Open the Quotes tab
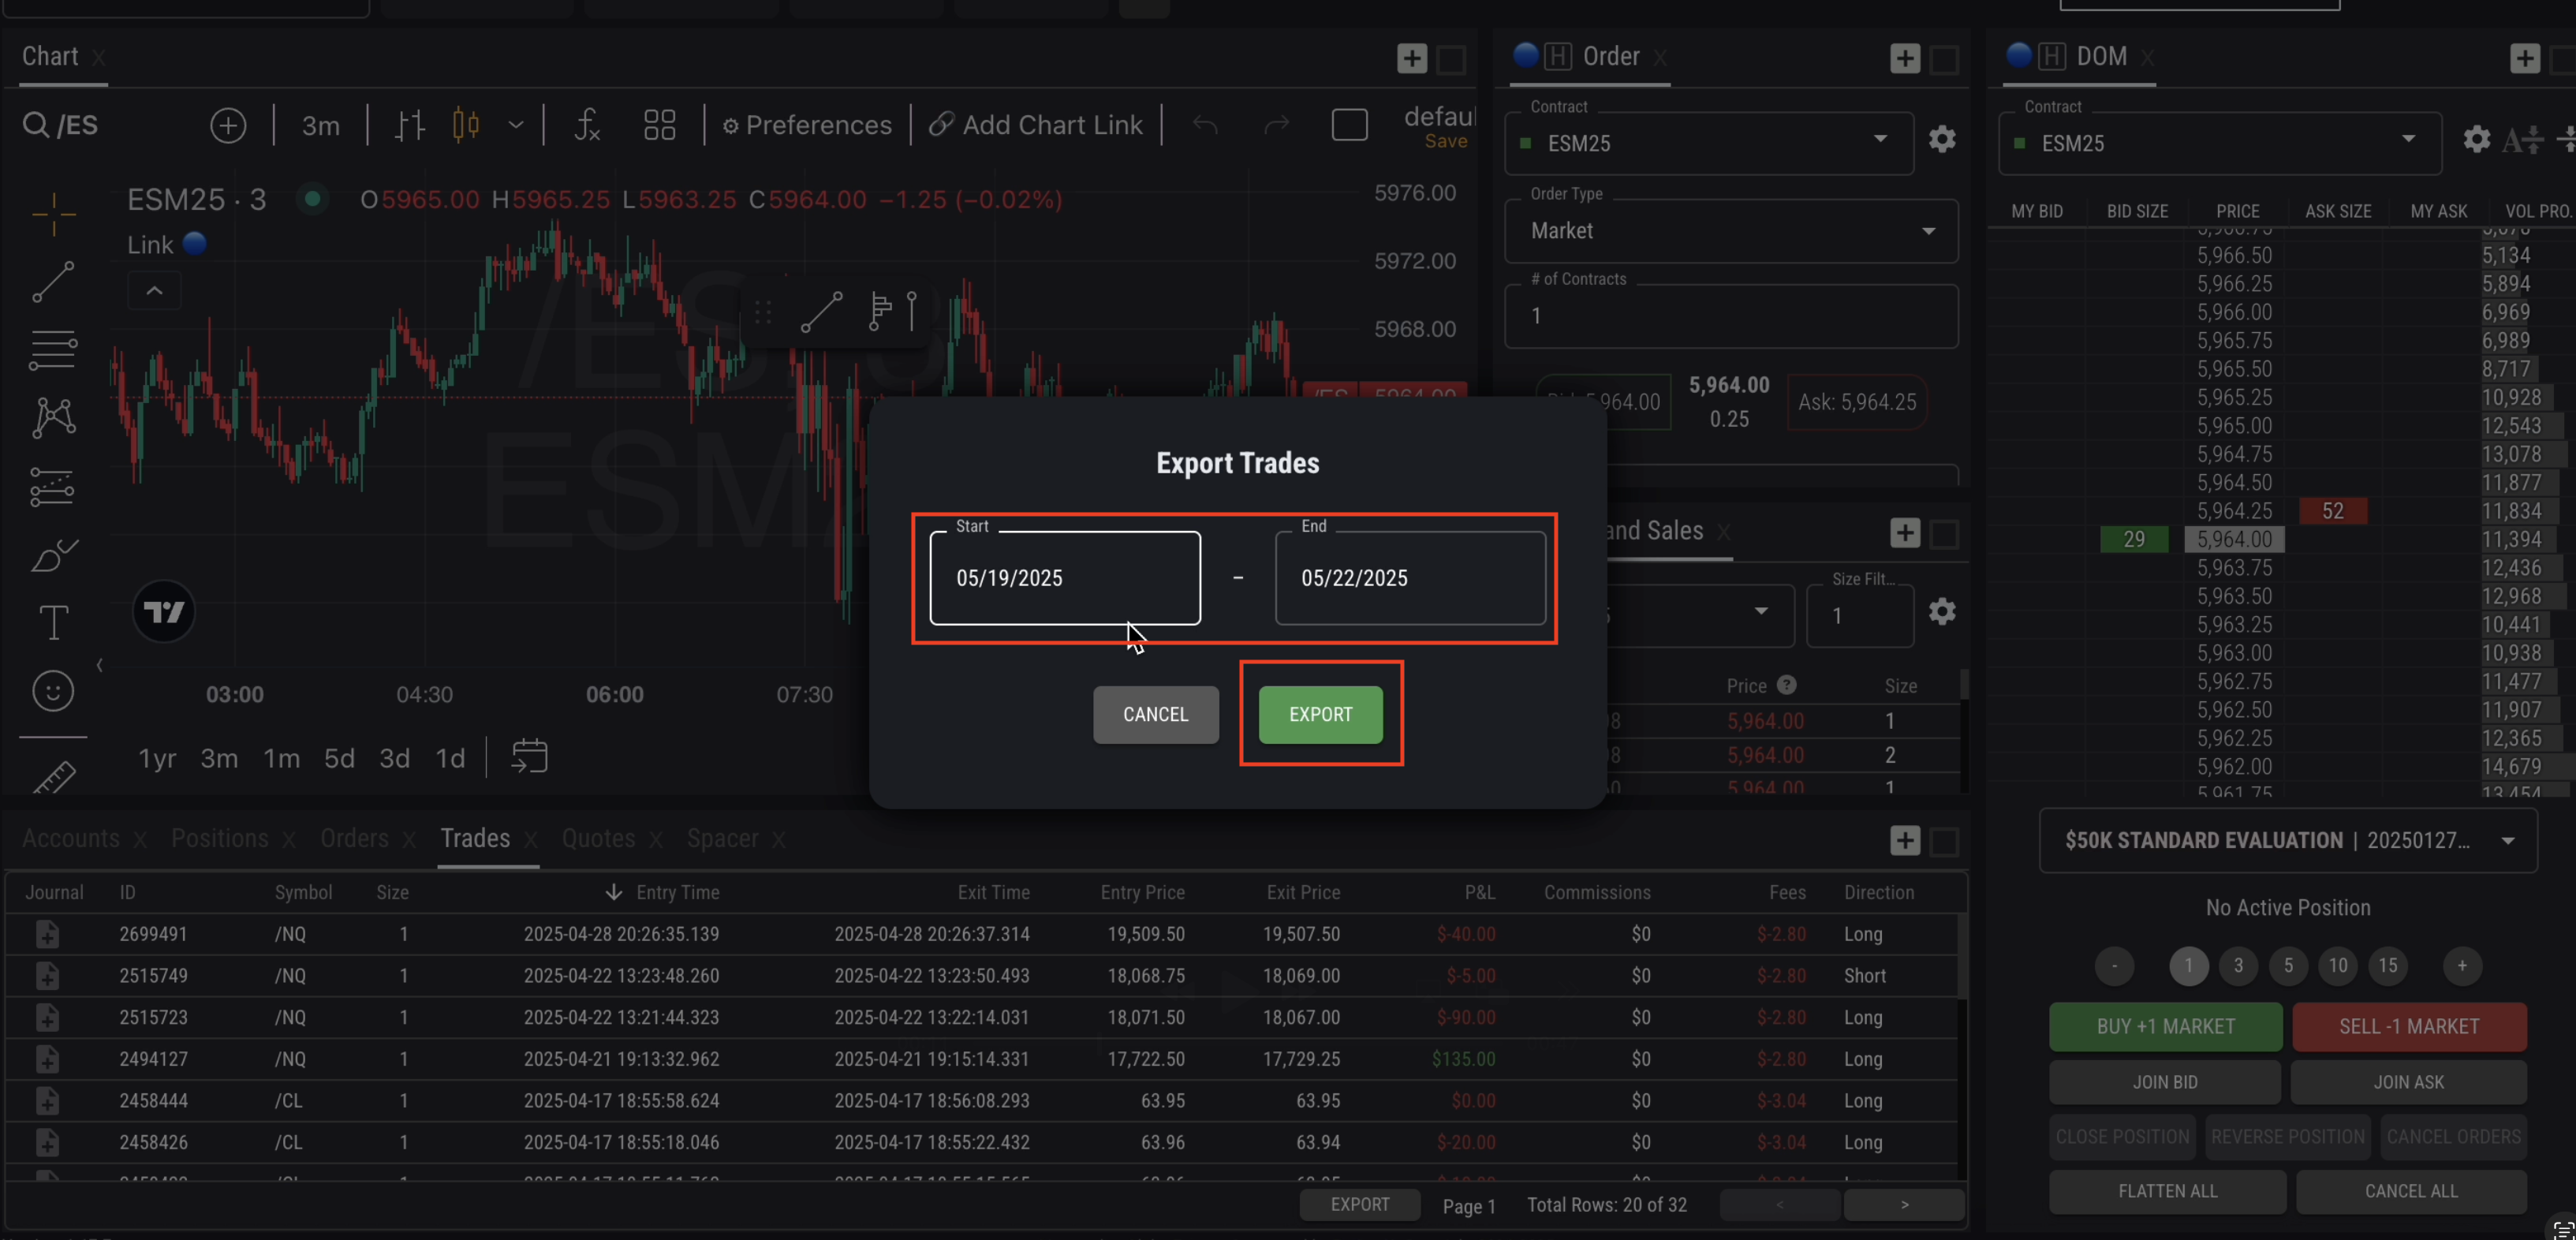The image size is (2576, 1240). click(x=597, y=839)
